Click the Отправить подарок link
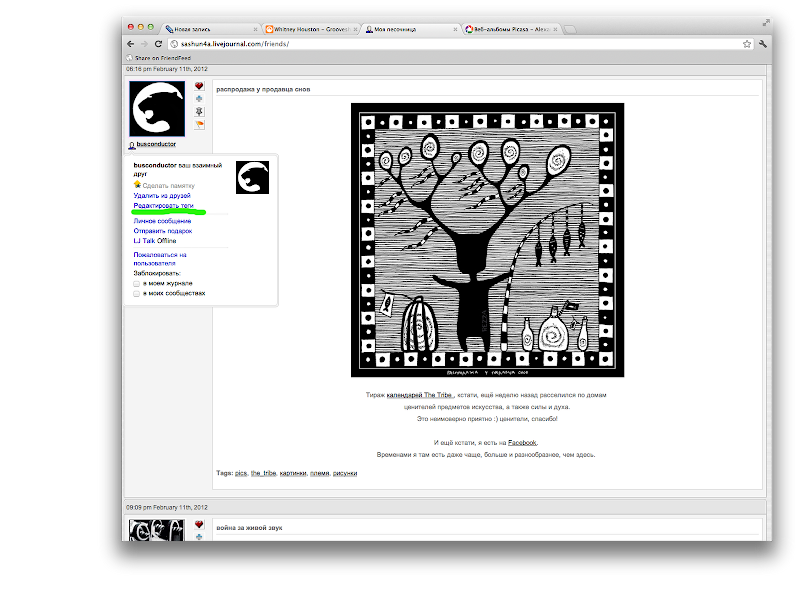 pyautogui.click(x=163, y=231)
